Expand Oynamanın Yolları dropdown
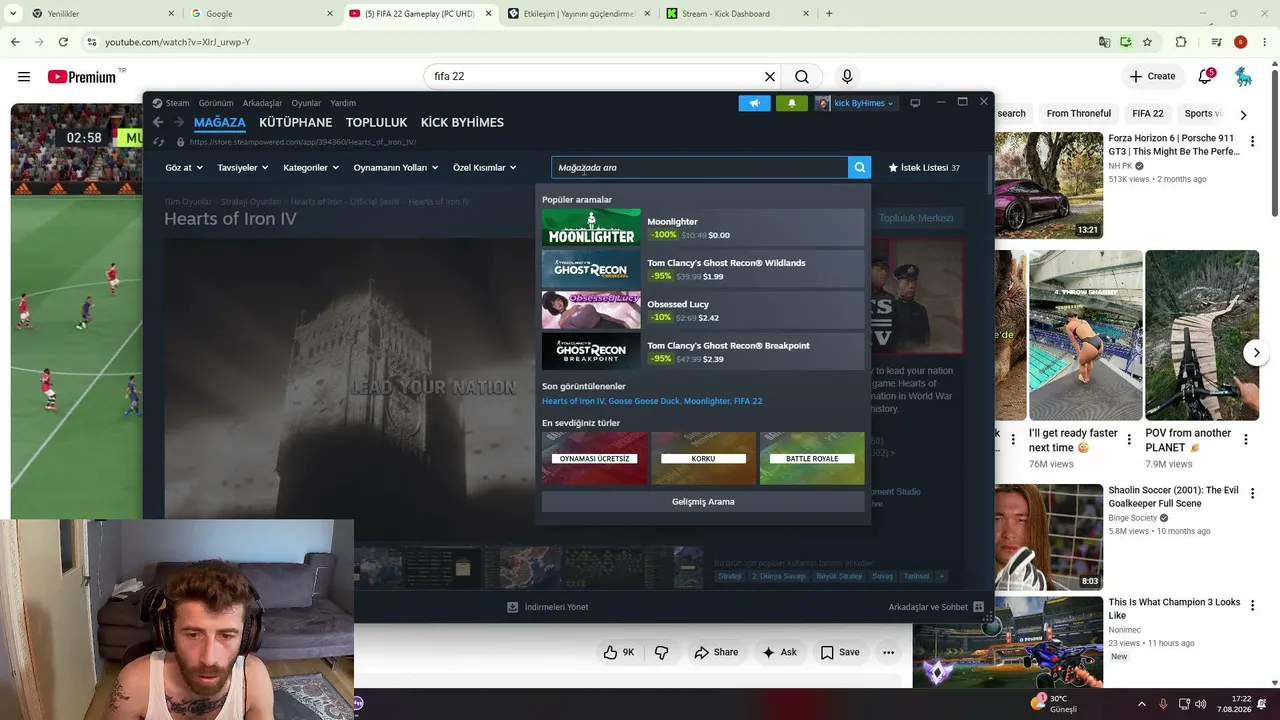The height and width of the screenshot is (720, 1280). coord(395,168)
